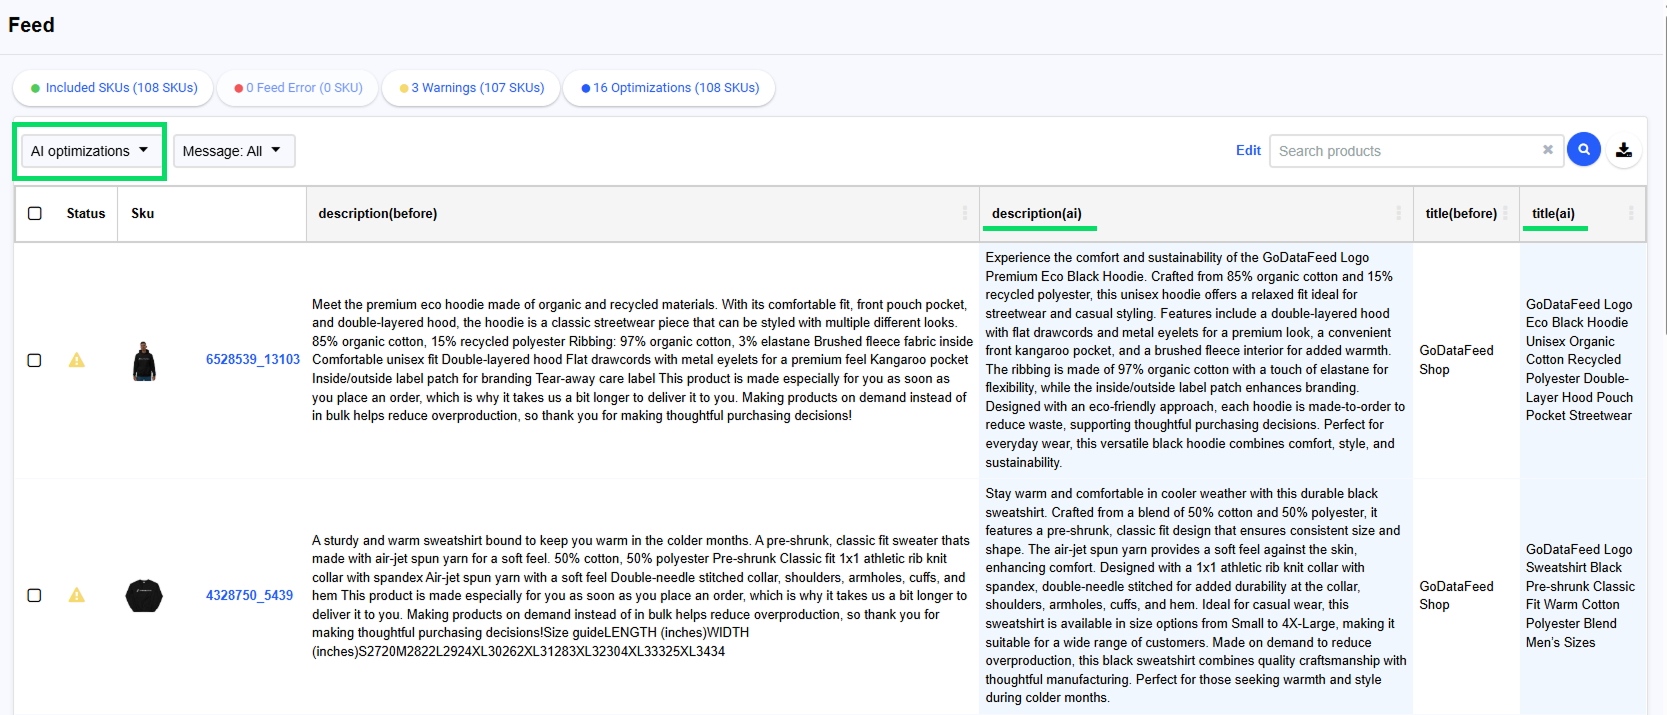Viewport: 1667px width, 715px height.
Task: Click the Edit link
Action: click(x=1248, y=150)
